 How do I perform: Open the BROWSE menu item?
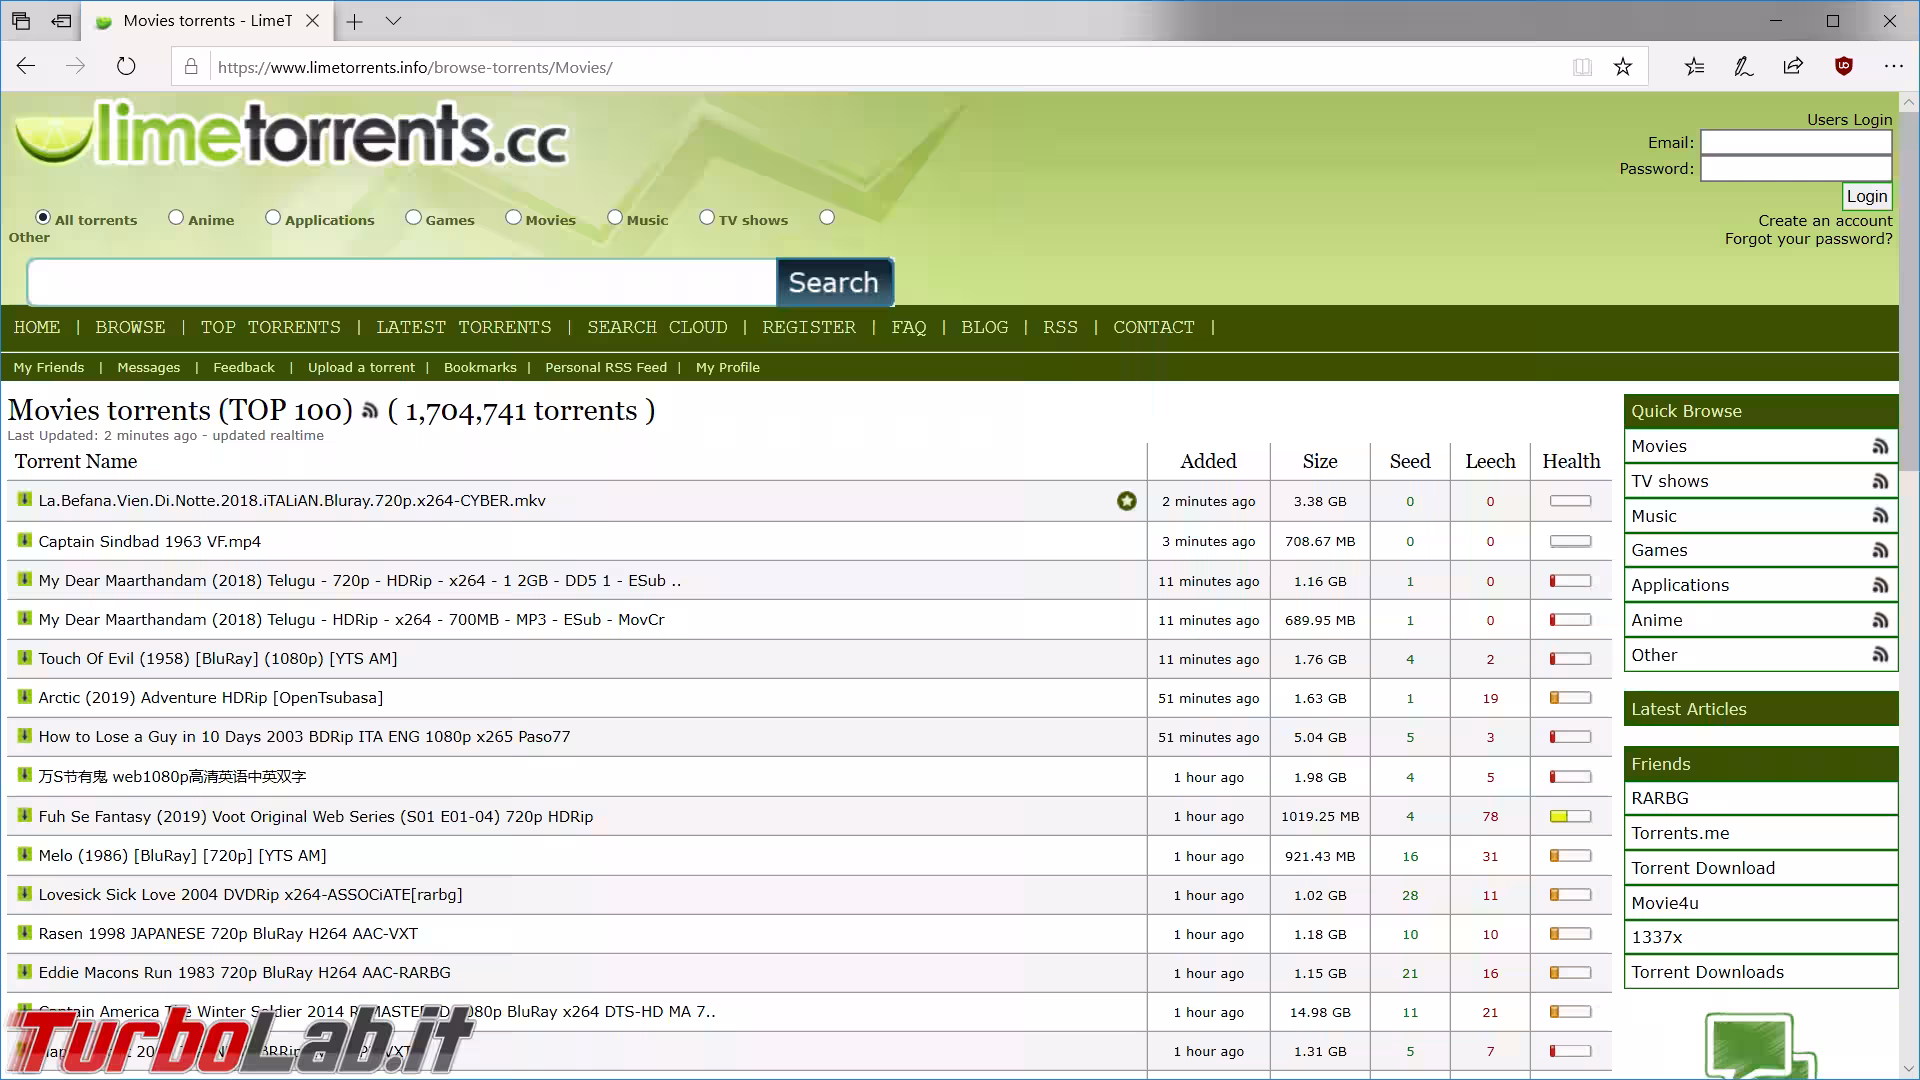(x=130, y=327)
